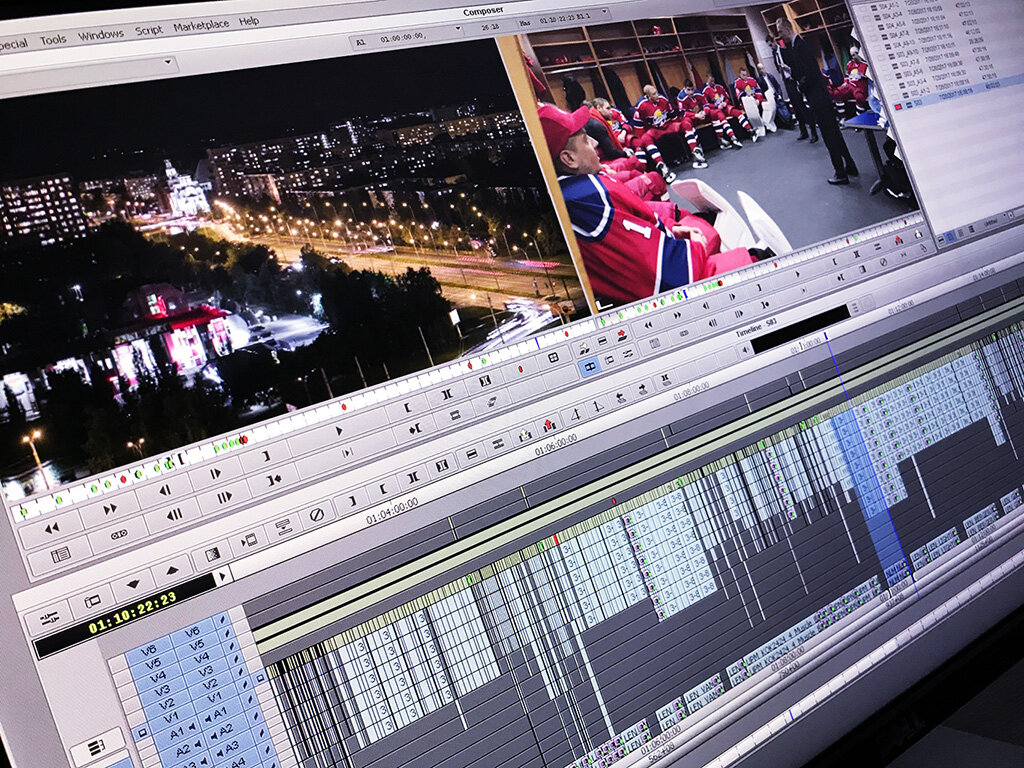
Task: Click the video quality icon in timeline toolbar
Action: (249, 540)
